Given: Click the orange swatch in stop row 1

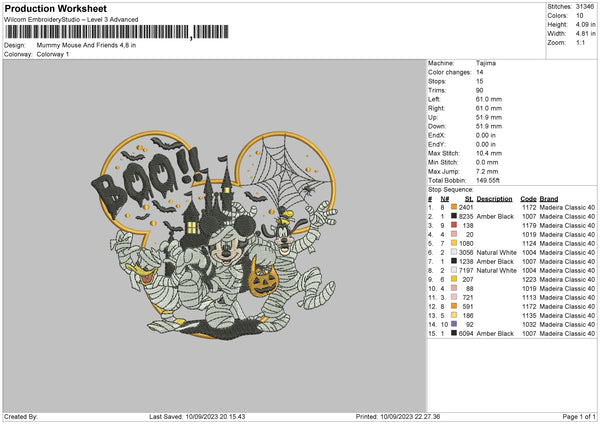Looking at the screenshot, I should click(454, 207).
